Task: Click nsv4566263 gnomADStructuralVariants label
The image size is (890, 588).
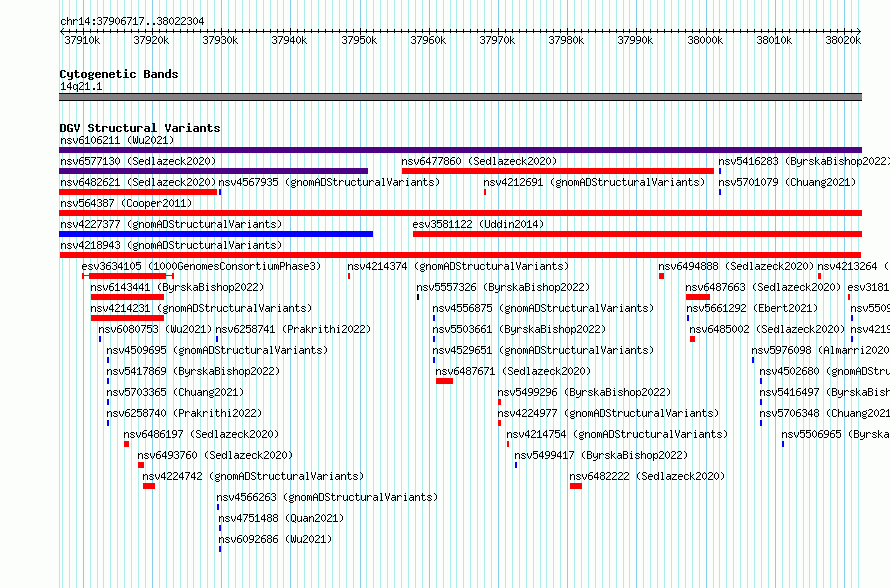Action: tap(328, 497)
